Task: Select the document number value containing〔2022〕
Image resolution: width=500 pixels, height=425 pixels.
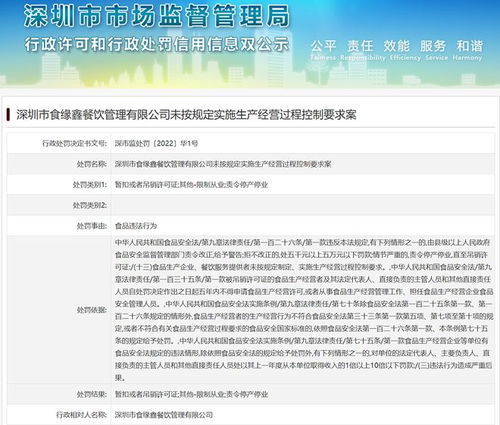Action: (156, 144)
